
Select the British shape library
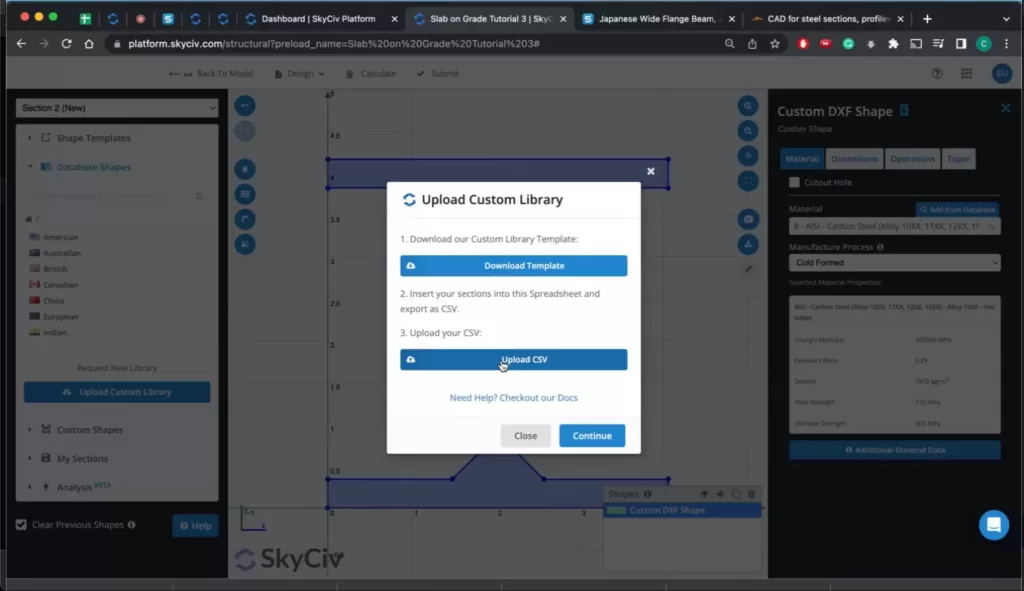[55, 269]
